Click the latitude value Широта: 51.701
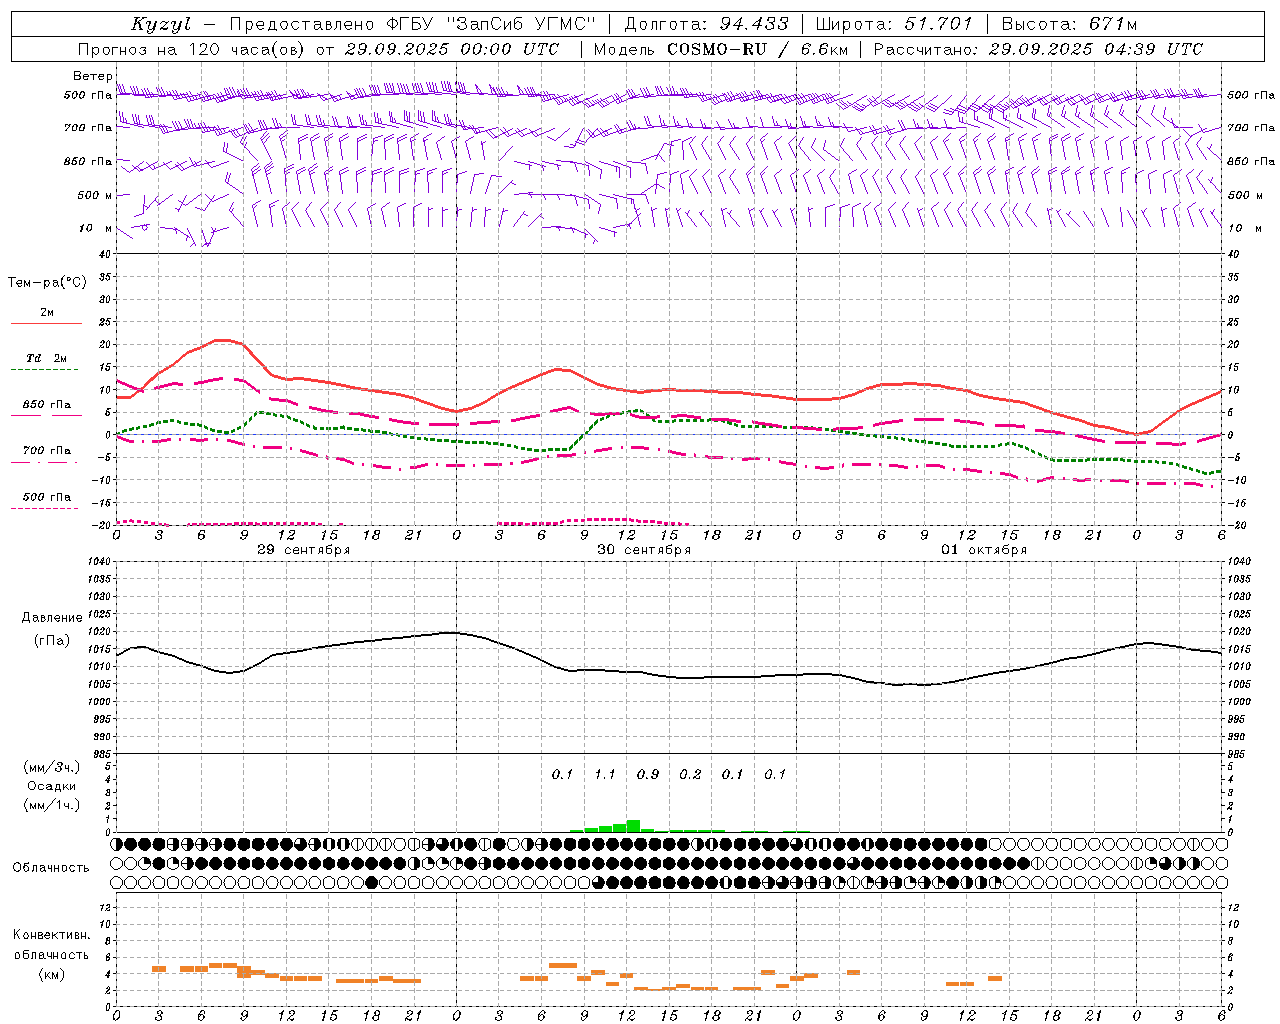1280x1024 pixels. 894,24
